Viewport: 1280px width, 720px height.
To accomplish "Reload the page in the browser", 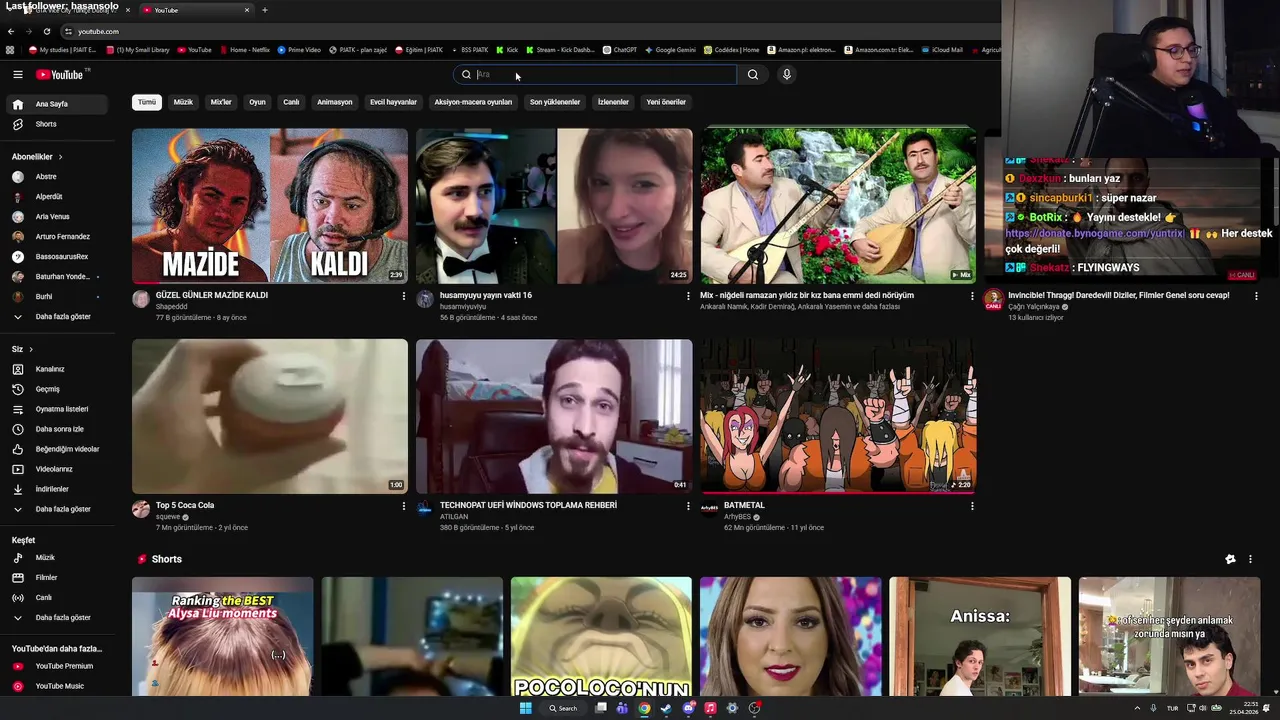I will (46, 32).
